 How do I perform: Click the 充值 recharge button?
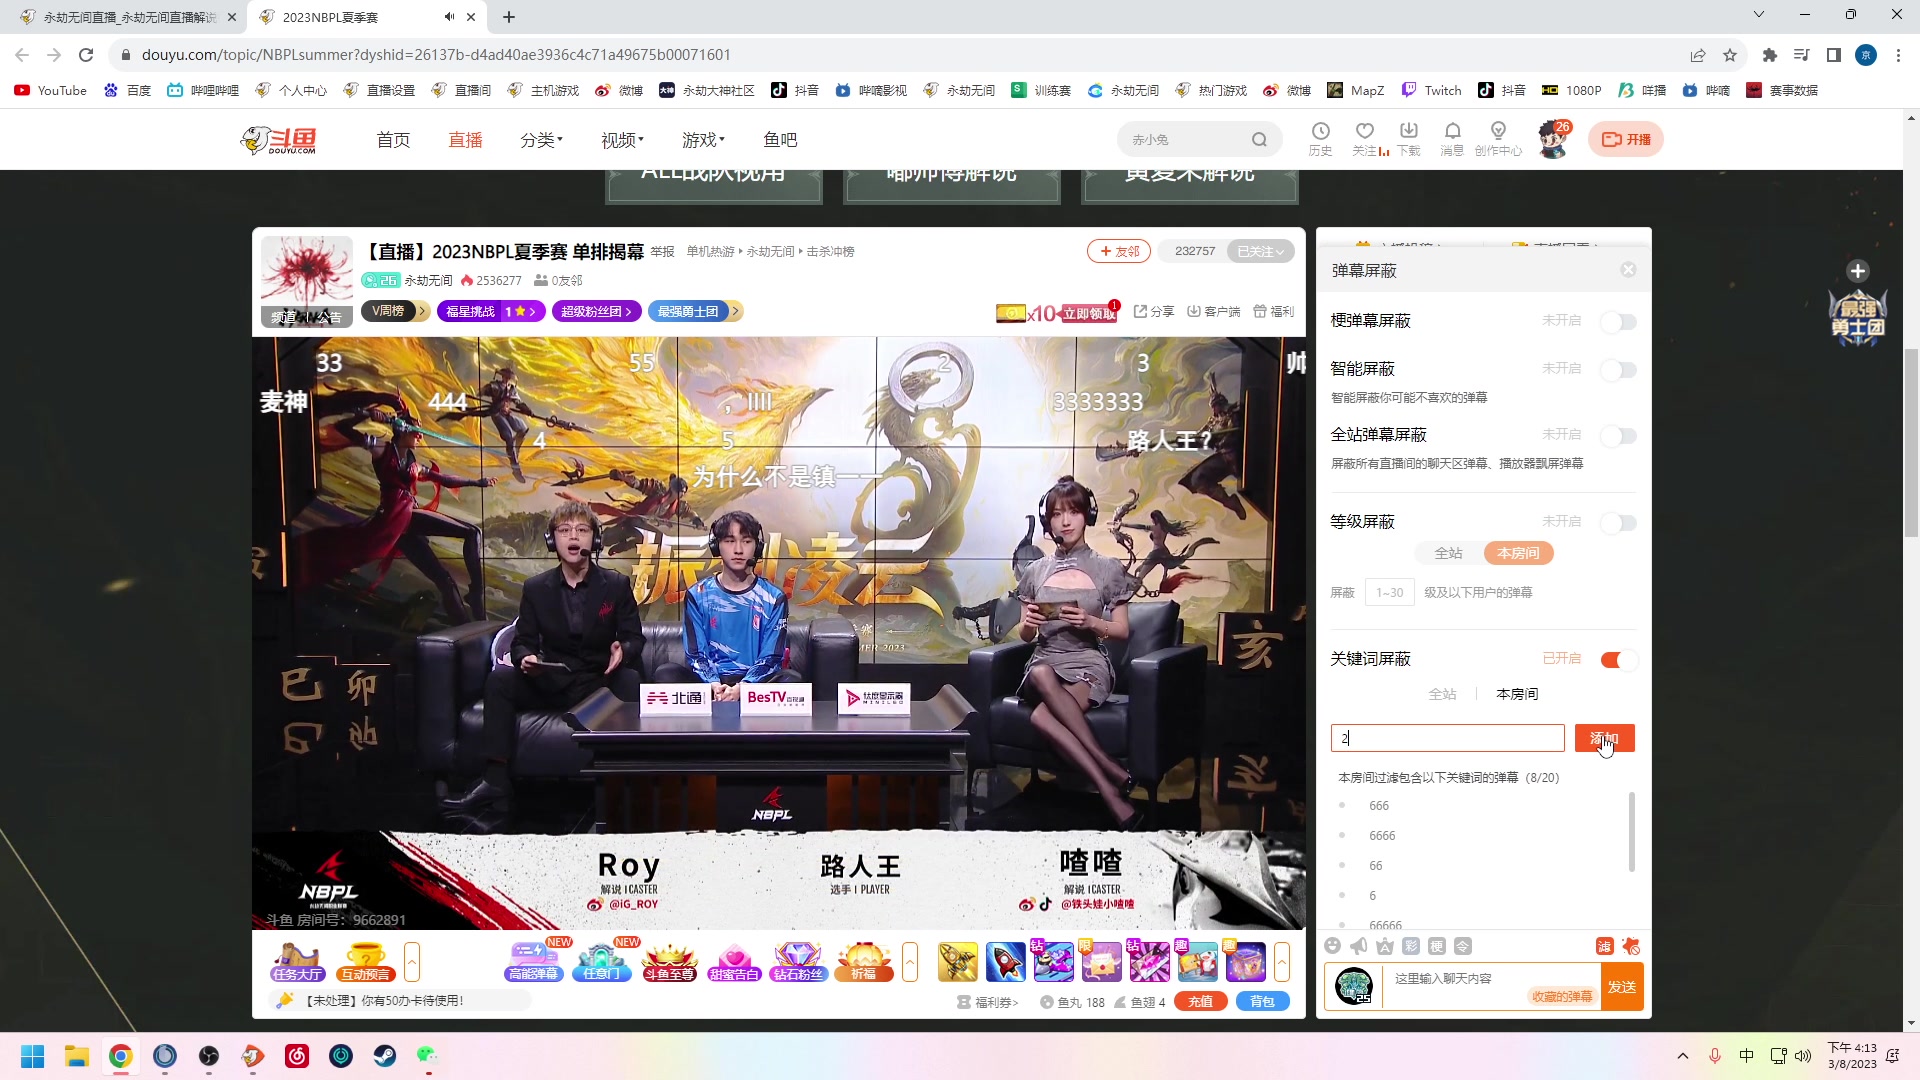[1200, 1000]
